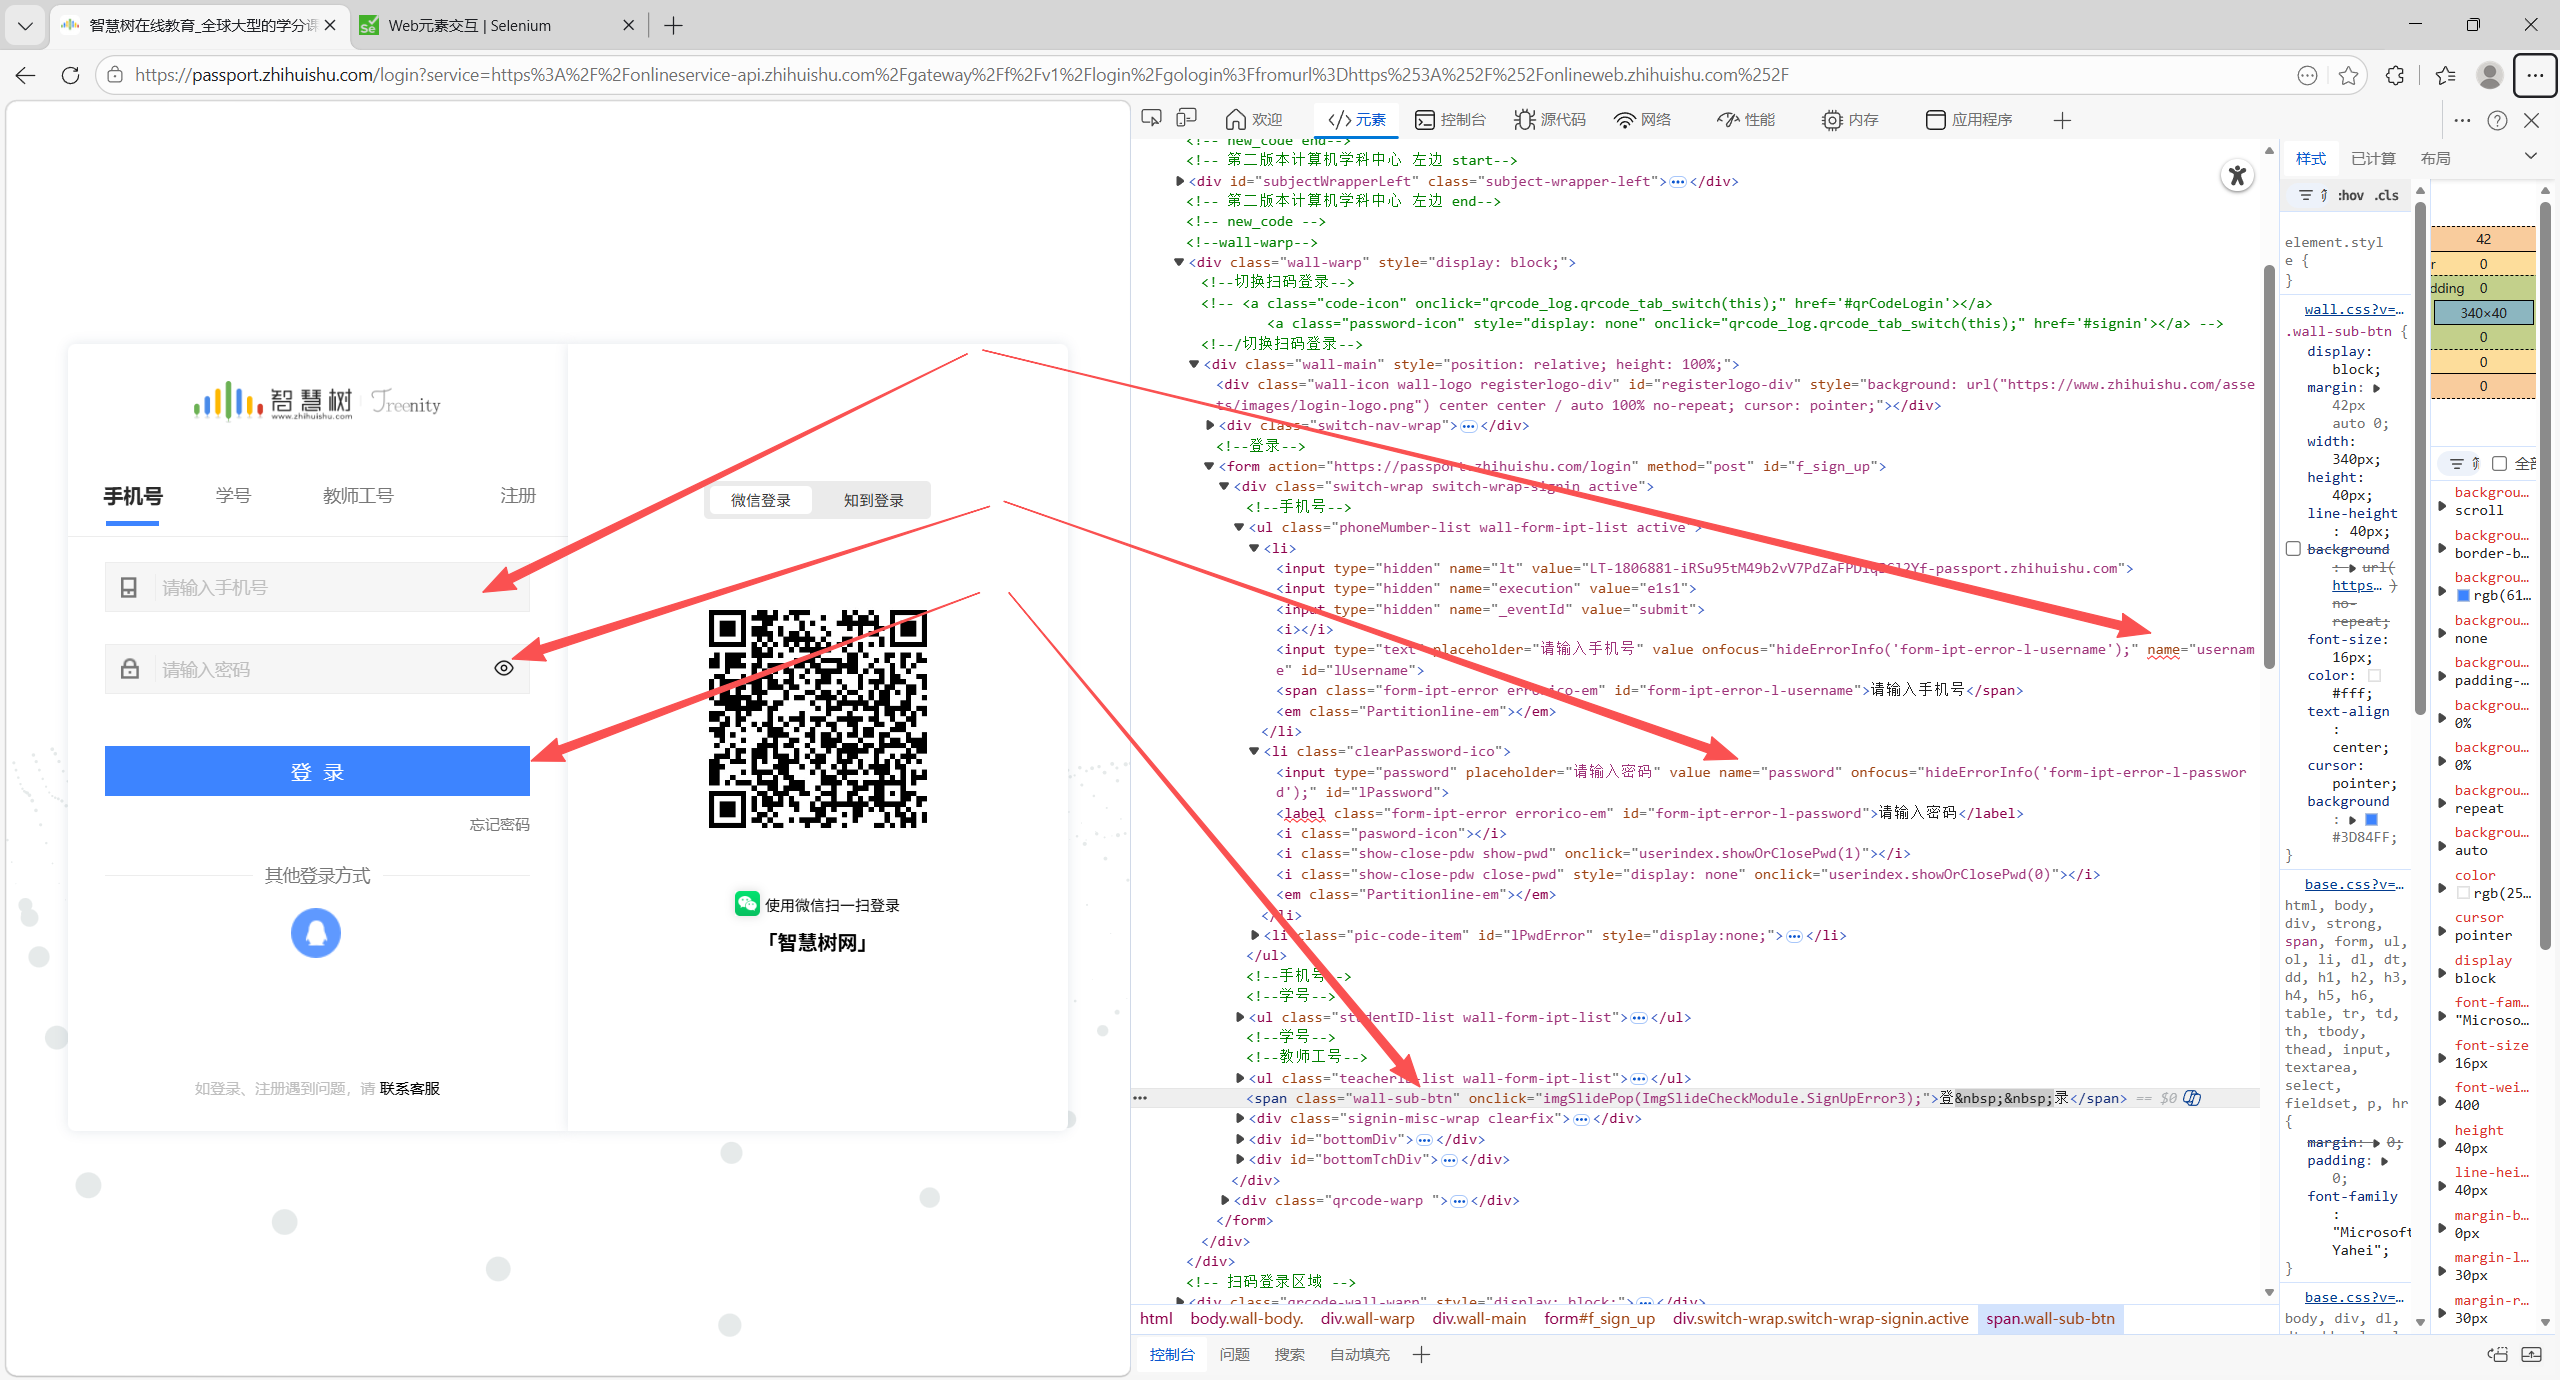Switch to the 网络 DevTools tab
The height and width of the screenshot is (1380, 2560).
(x=1643, y=120)
